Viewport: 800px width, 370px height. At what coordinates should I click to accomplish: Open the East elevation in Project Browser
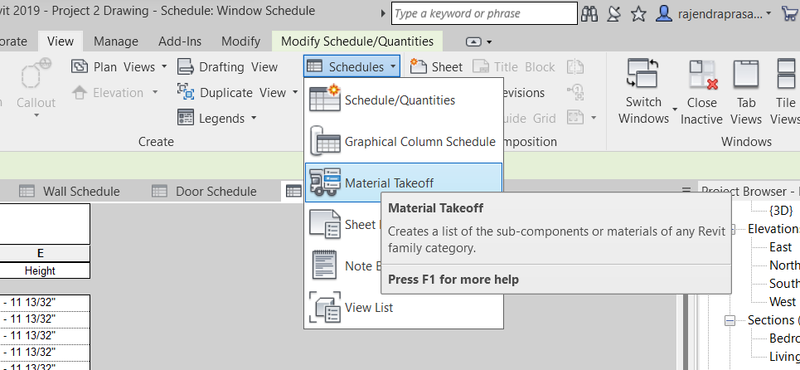pos(780,247)
